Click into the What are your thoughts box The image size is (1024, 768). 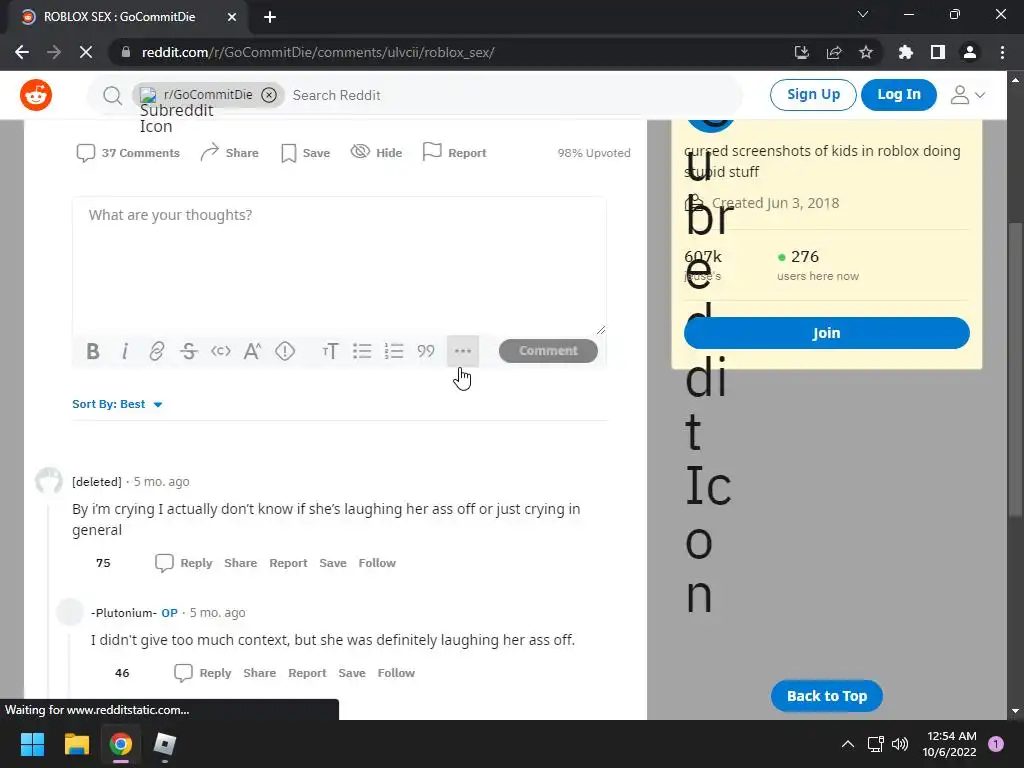(339, 266)
